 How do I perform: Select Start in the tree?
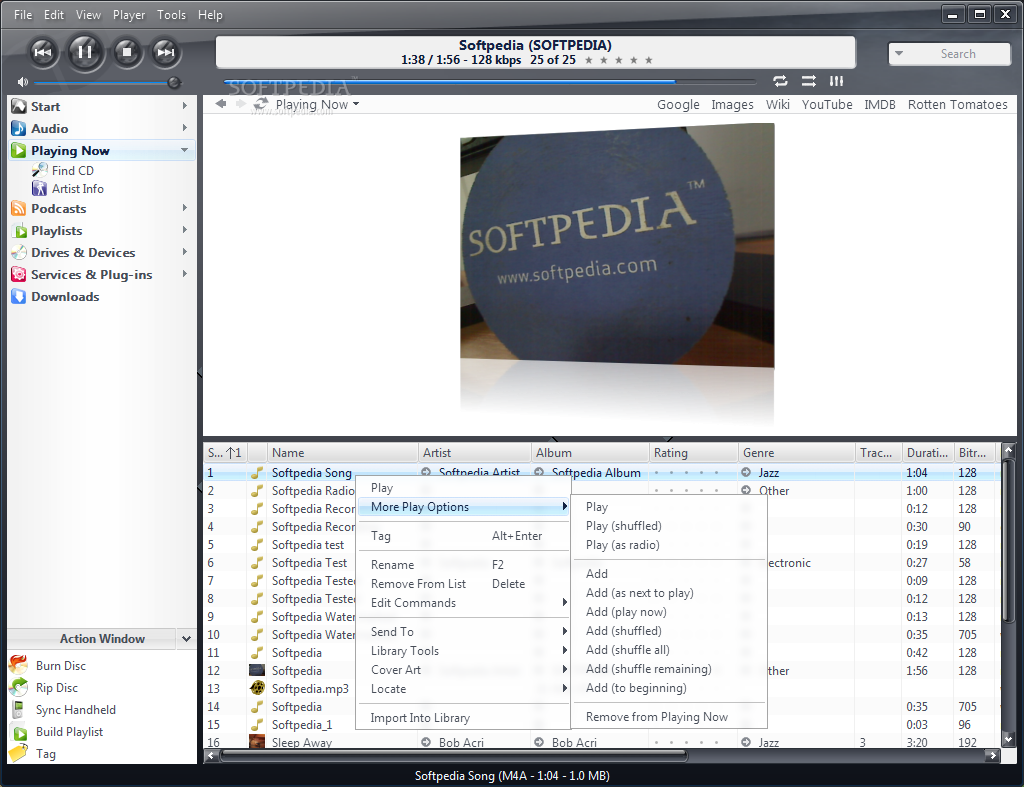coord(45,106)
